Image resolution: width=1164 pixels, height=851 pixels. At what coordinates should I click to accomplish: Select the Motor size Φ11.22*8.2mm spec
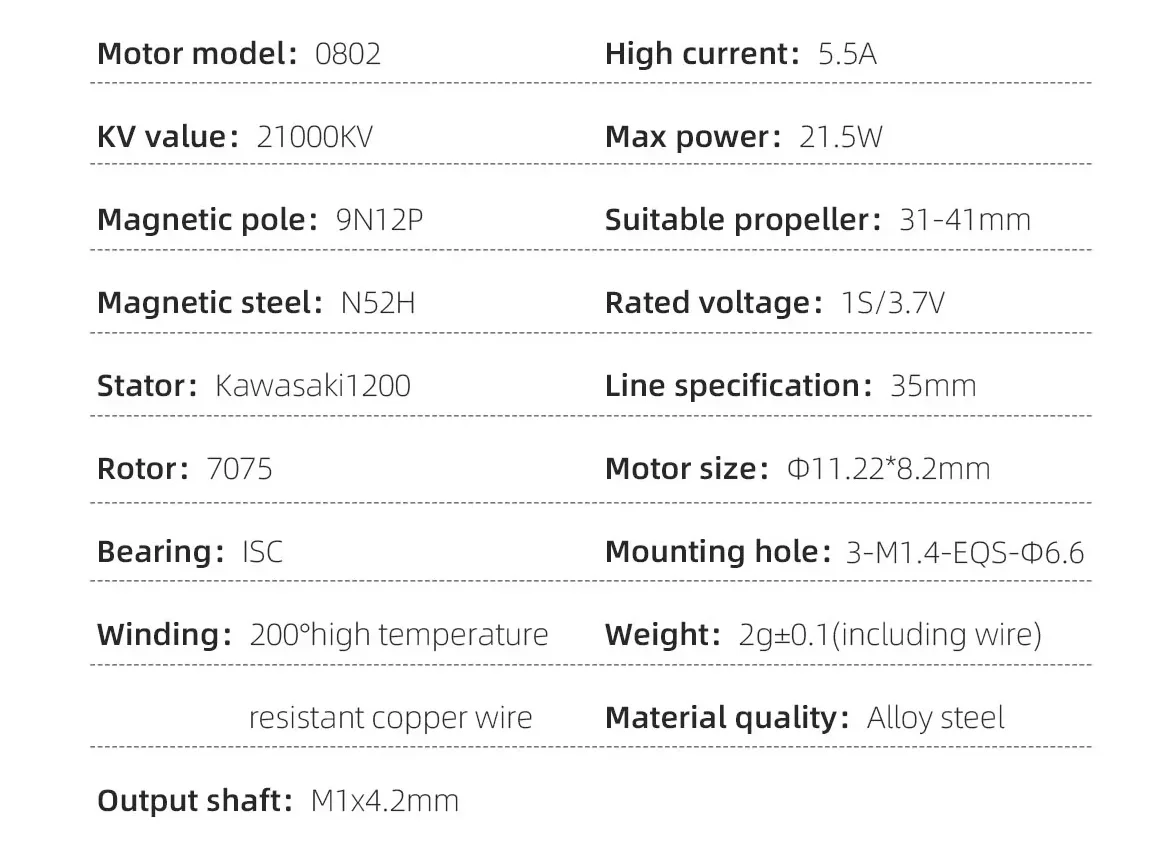click(798, 469)
